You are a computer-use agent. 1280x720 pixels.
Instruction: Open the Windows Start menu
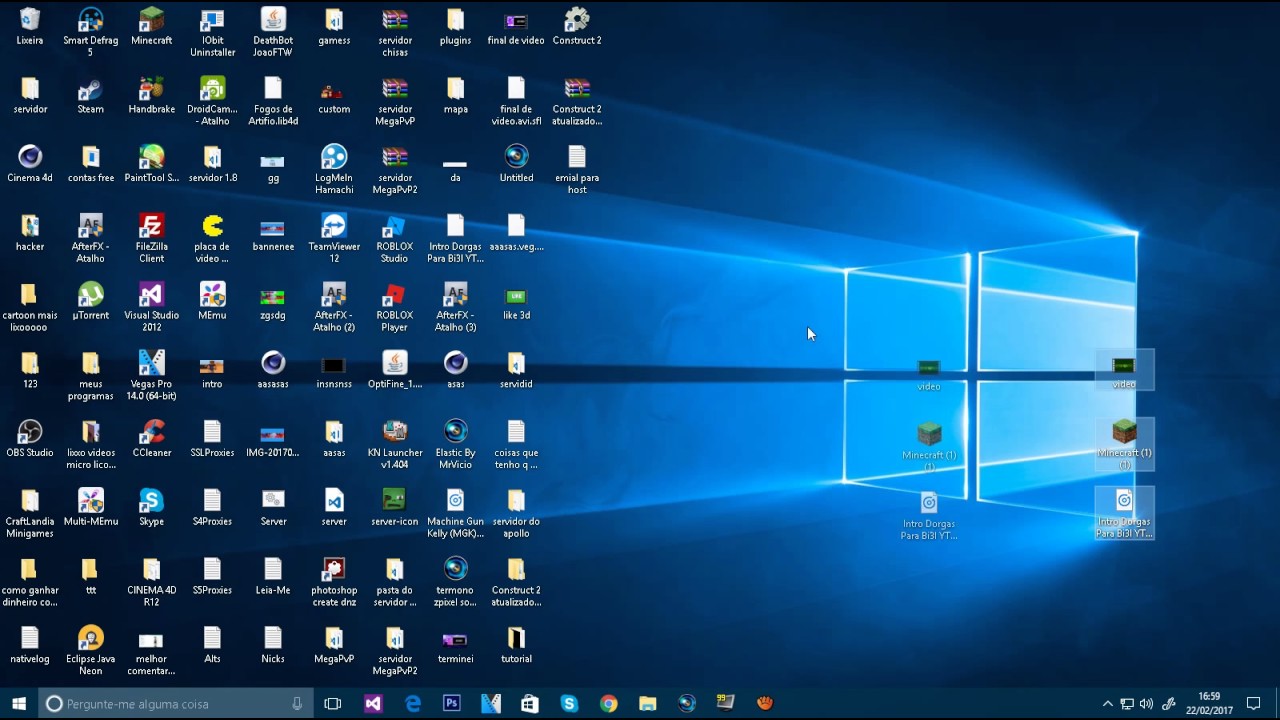[18, 704]
